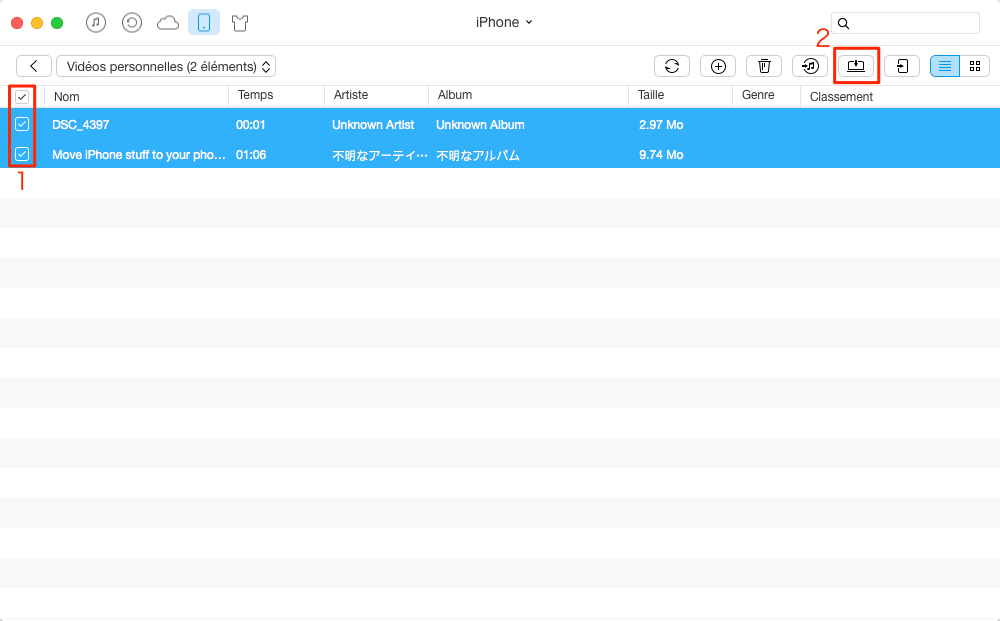Click the 01:06 duration cell
The image size is (1000, 621).
coord(251,155)
